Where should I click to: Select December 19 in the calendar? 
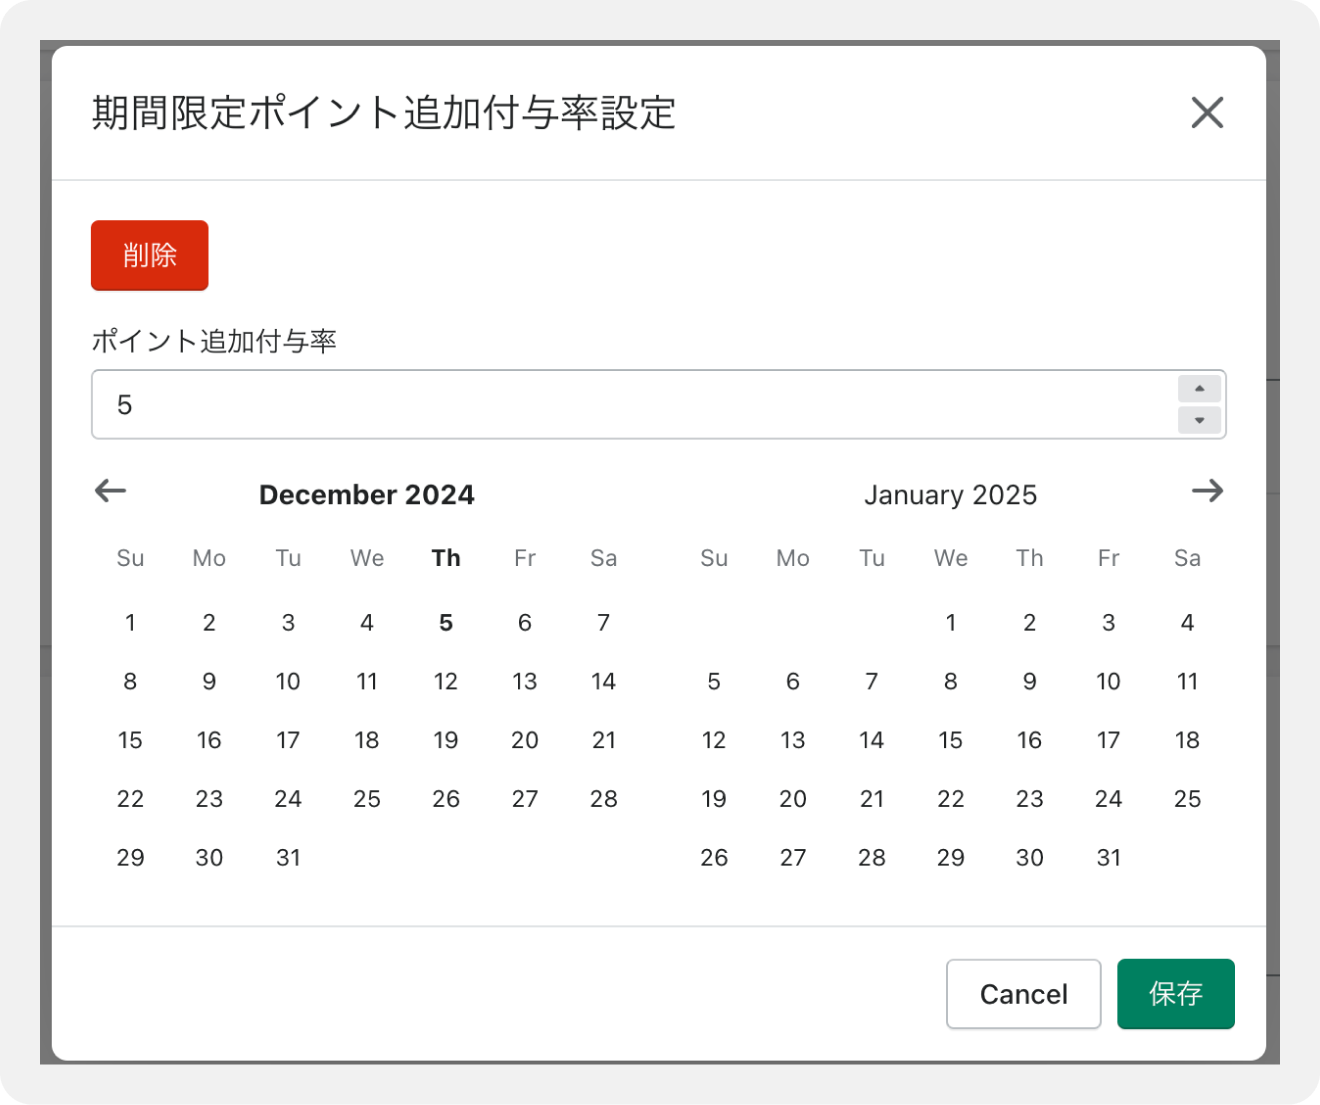pyautogui.click(x=446, y=741)
